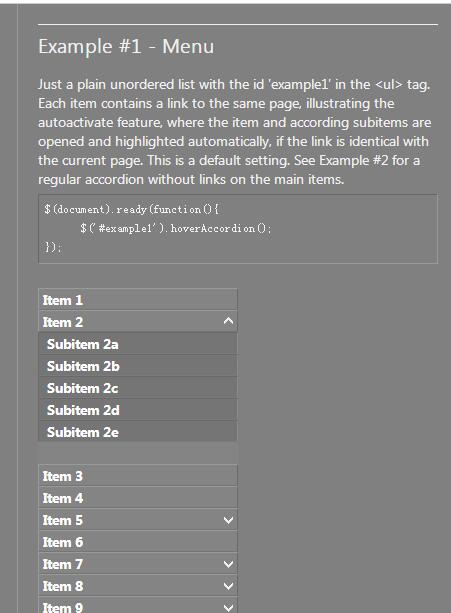Expand Item 7 with its down chevron

228,564
